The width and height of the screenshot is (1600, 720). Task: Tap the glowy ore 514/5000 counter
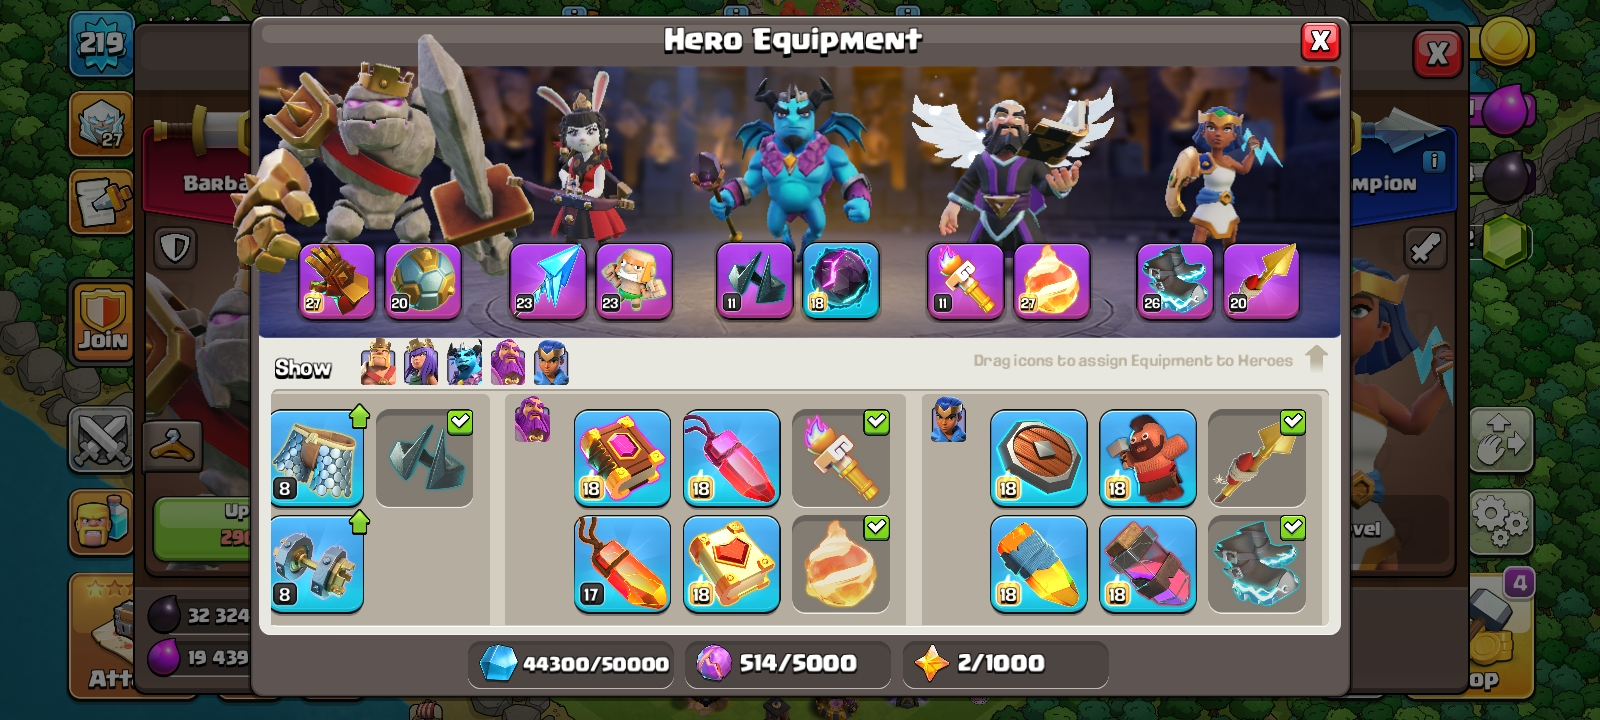pos(788,664)
